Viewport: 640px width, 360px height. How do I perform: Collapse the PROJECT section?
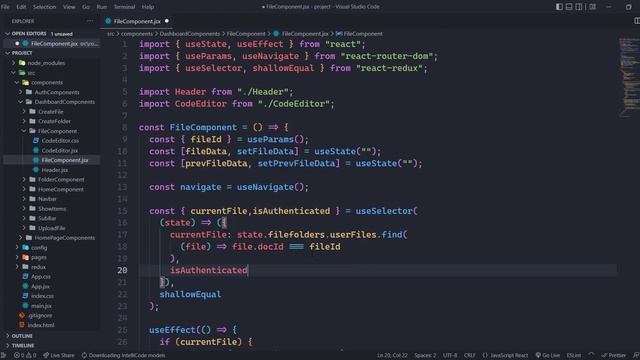pos(18,53)
